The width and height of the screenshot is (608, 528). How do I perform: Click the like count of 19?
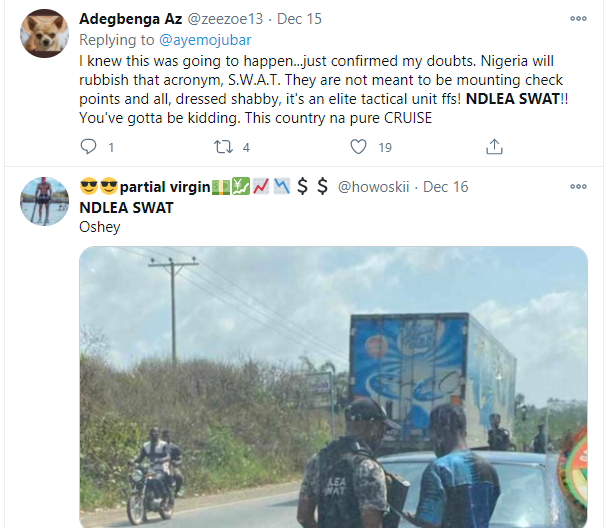(385, 147)
